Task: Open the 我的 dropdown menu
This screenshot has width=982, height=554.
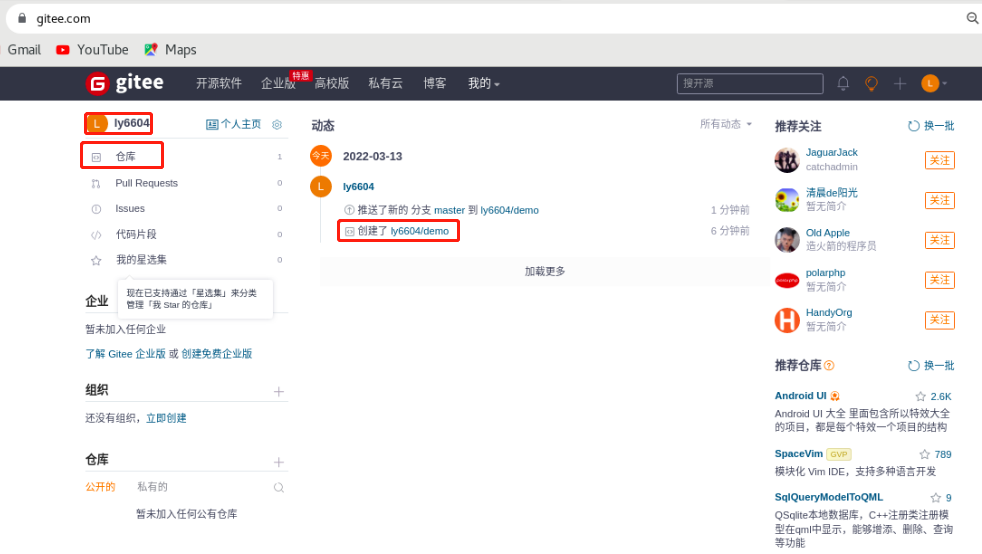Action: pos(483,83)
